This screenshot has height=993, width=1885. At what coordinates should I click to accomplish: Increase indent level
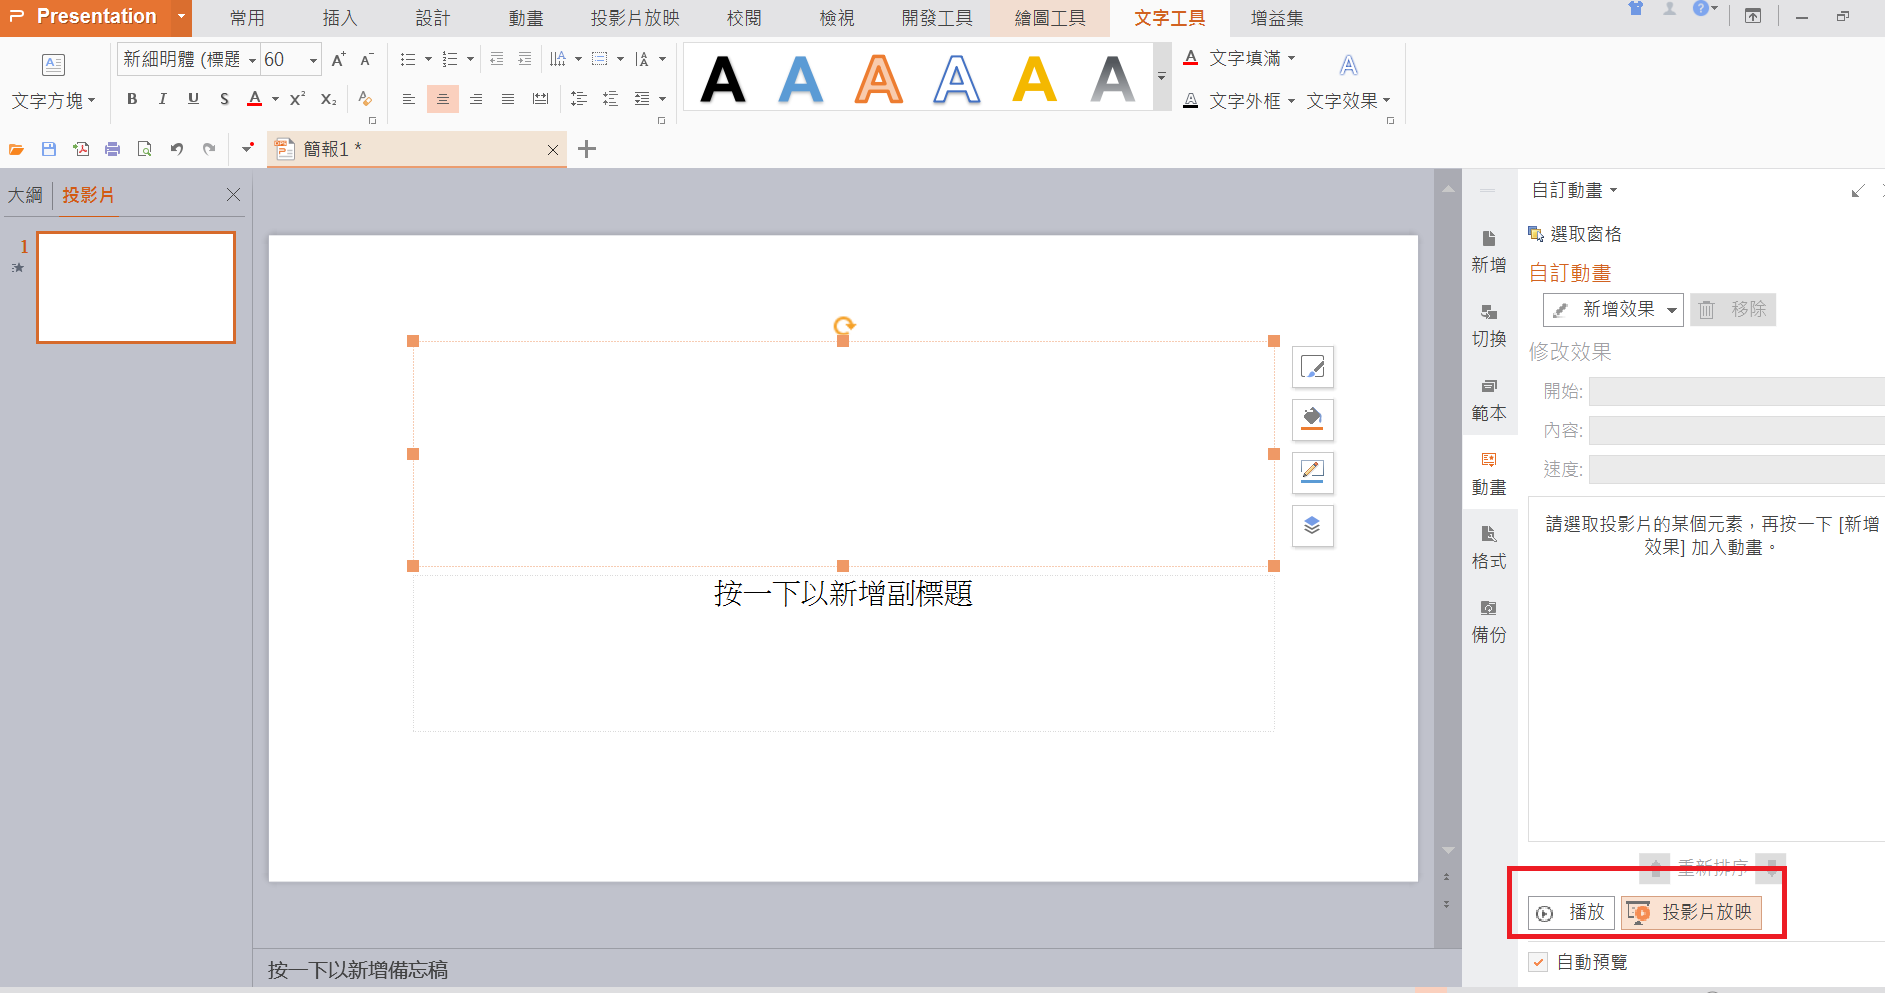525,60
